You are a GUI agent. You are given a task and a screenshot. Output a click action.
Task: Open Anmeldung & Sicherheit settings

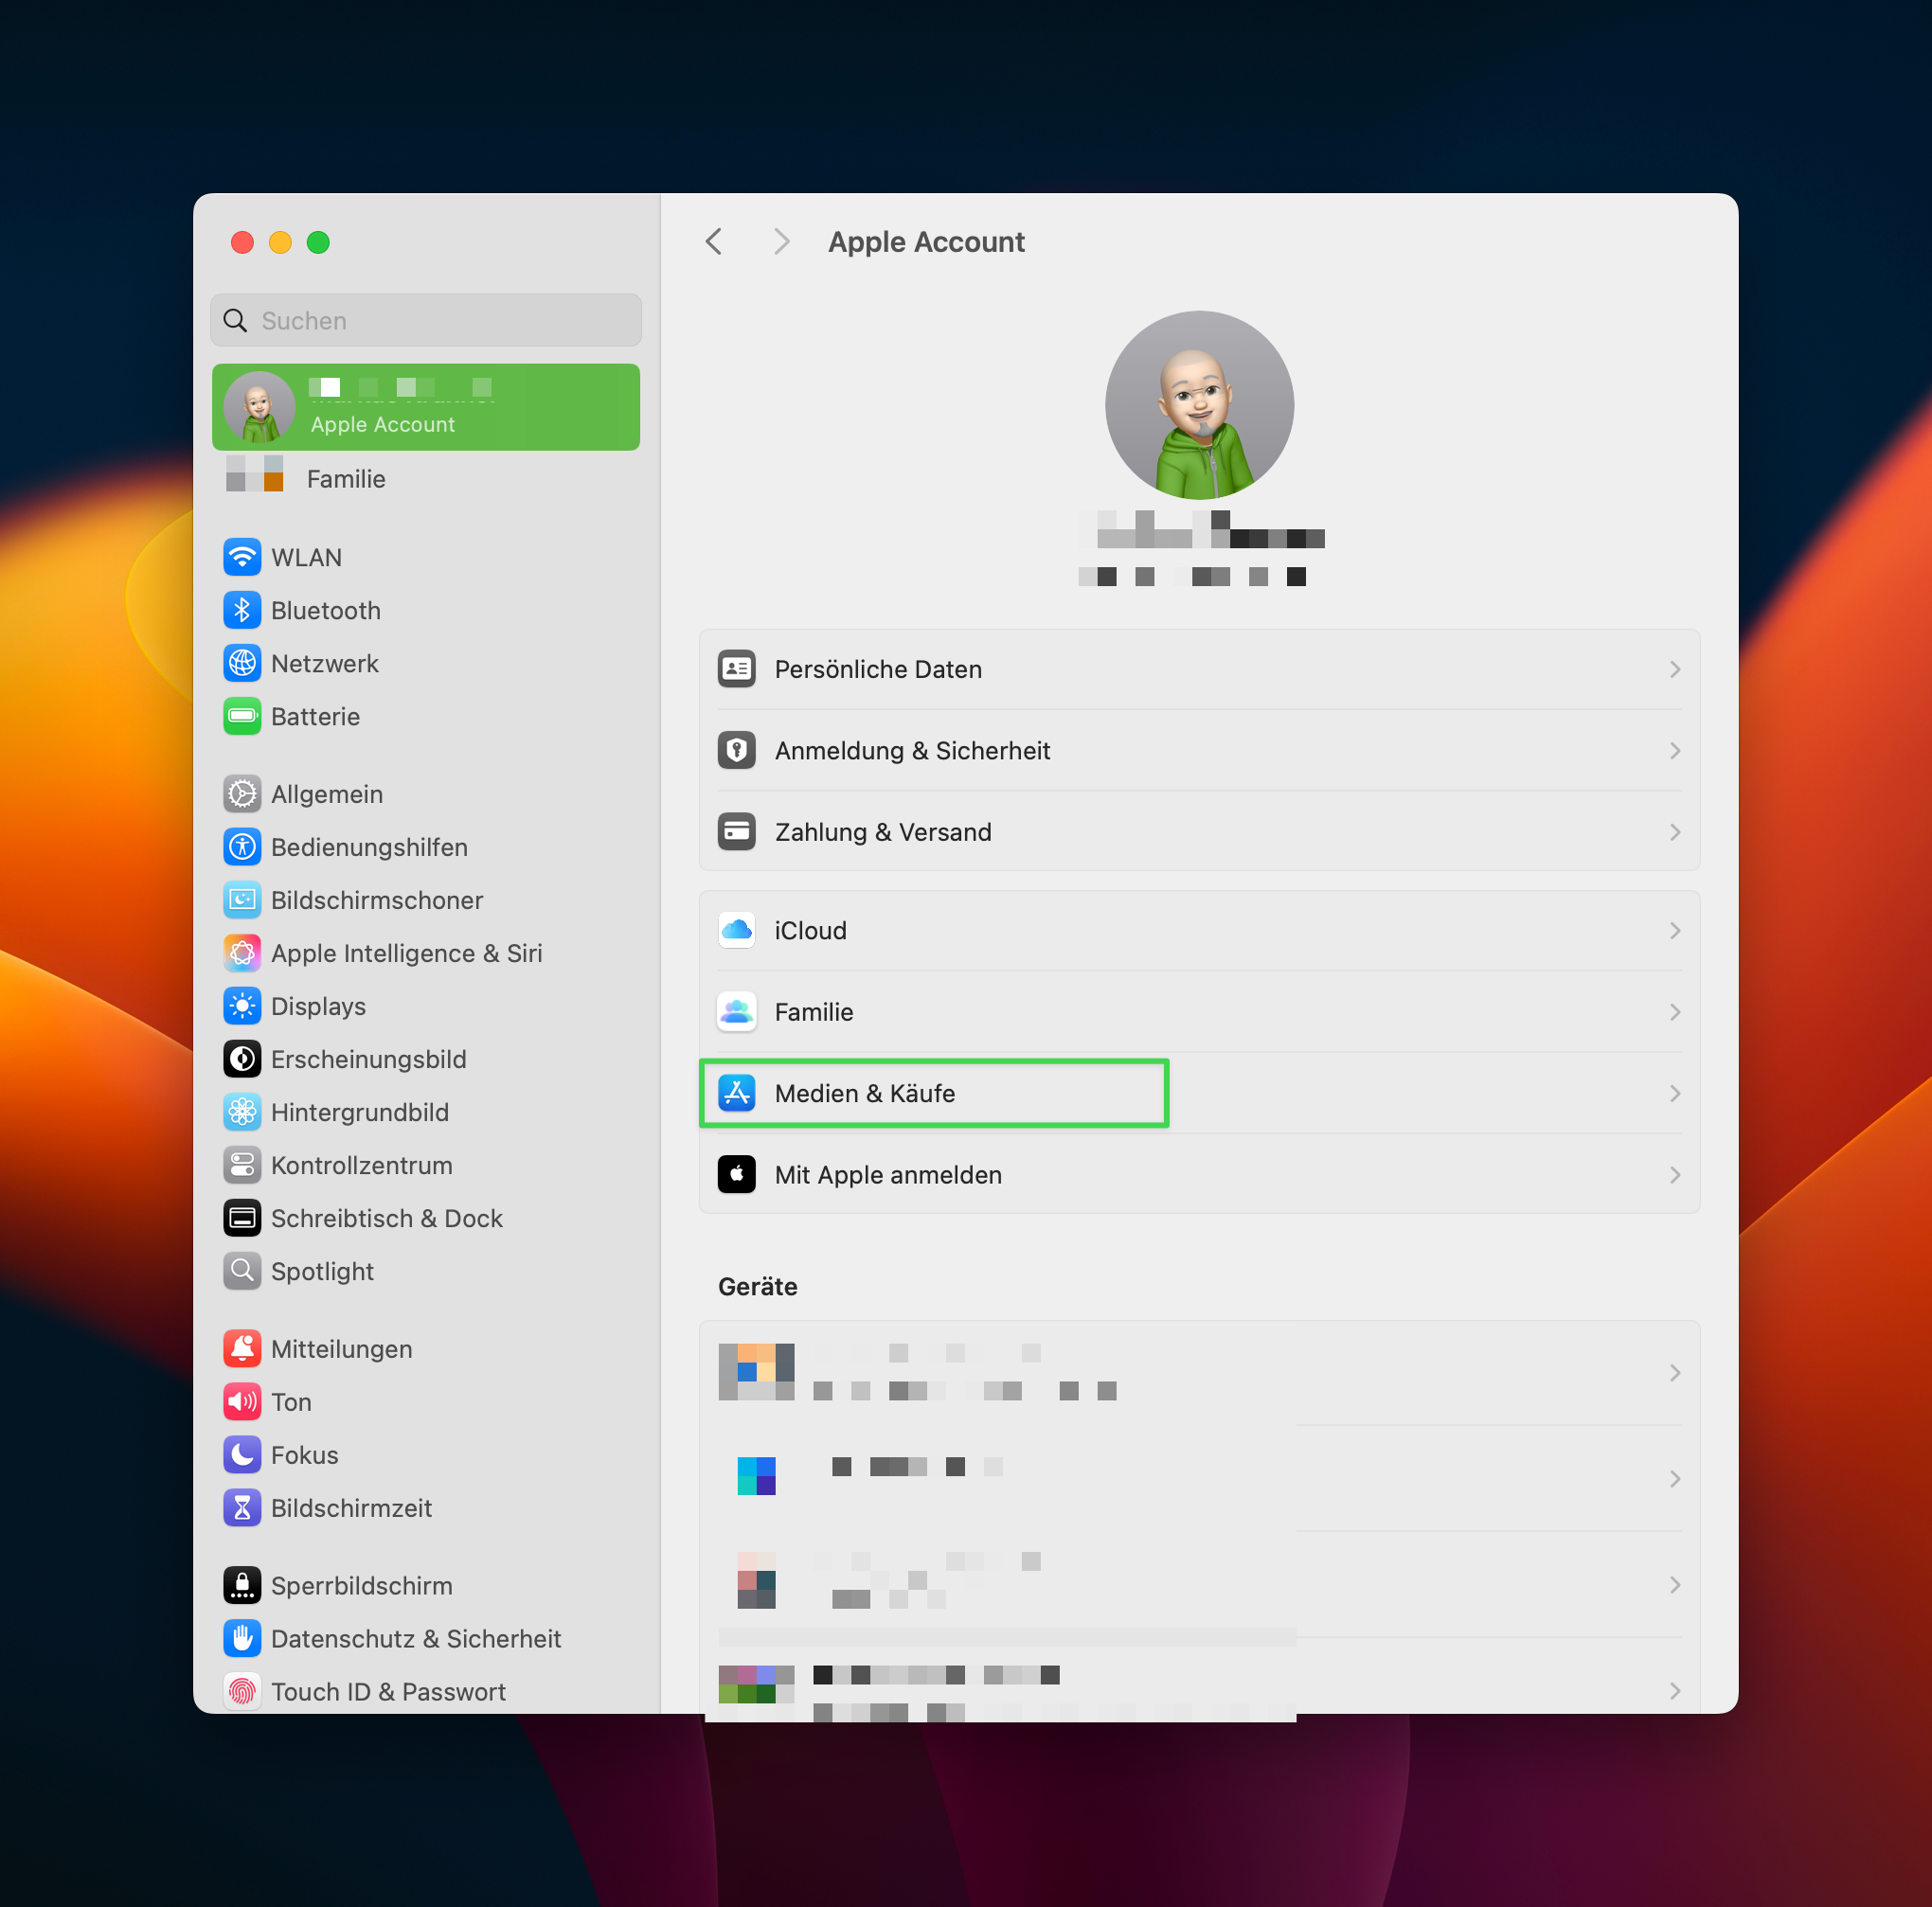pyautogui.click(x=911, y=751)
